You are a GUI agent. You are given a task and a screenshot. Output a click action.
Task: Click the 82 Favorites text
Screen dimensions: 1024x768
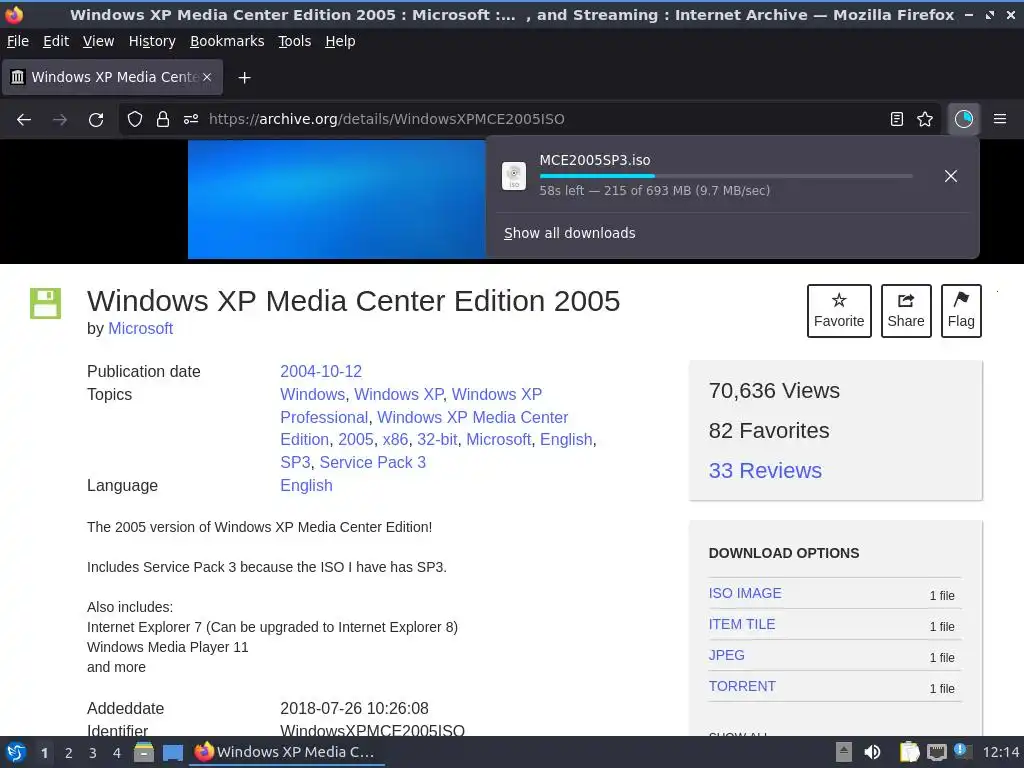[x=769, y=430]
